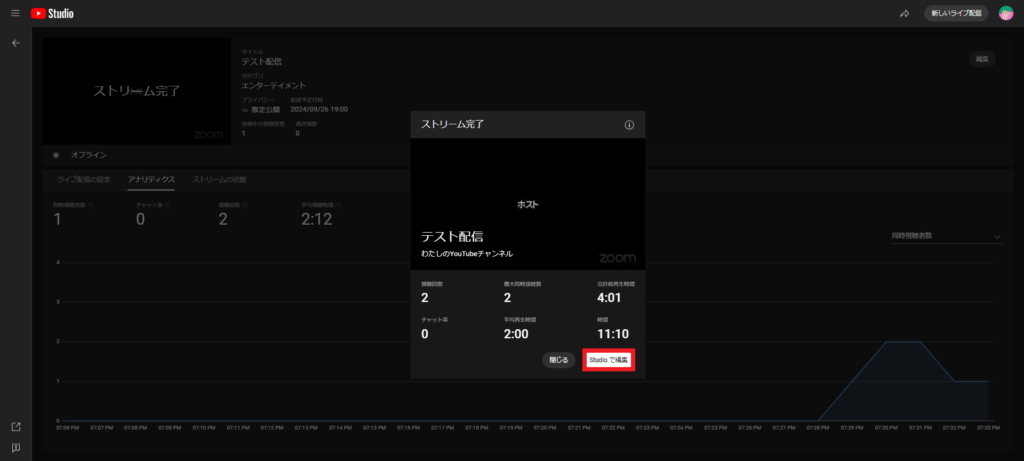Click the stream preview thumbnail showing ストリーム完了
The width and height of the screenshot is (1024, 461).
[137, 91]
